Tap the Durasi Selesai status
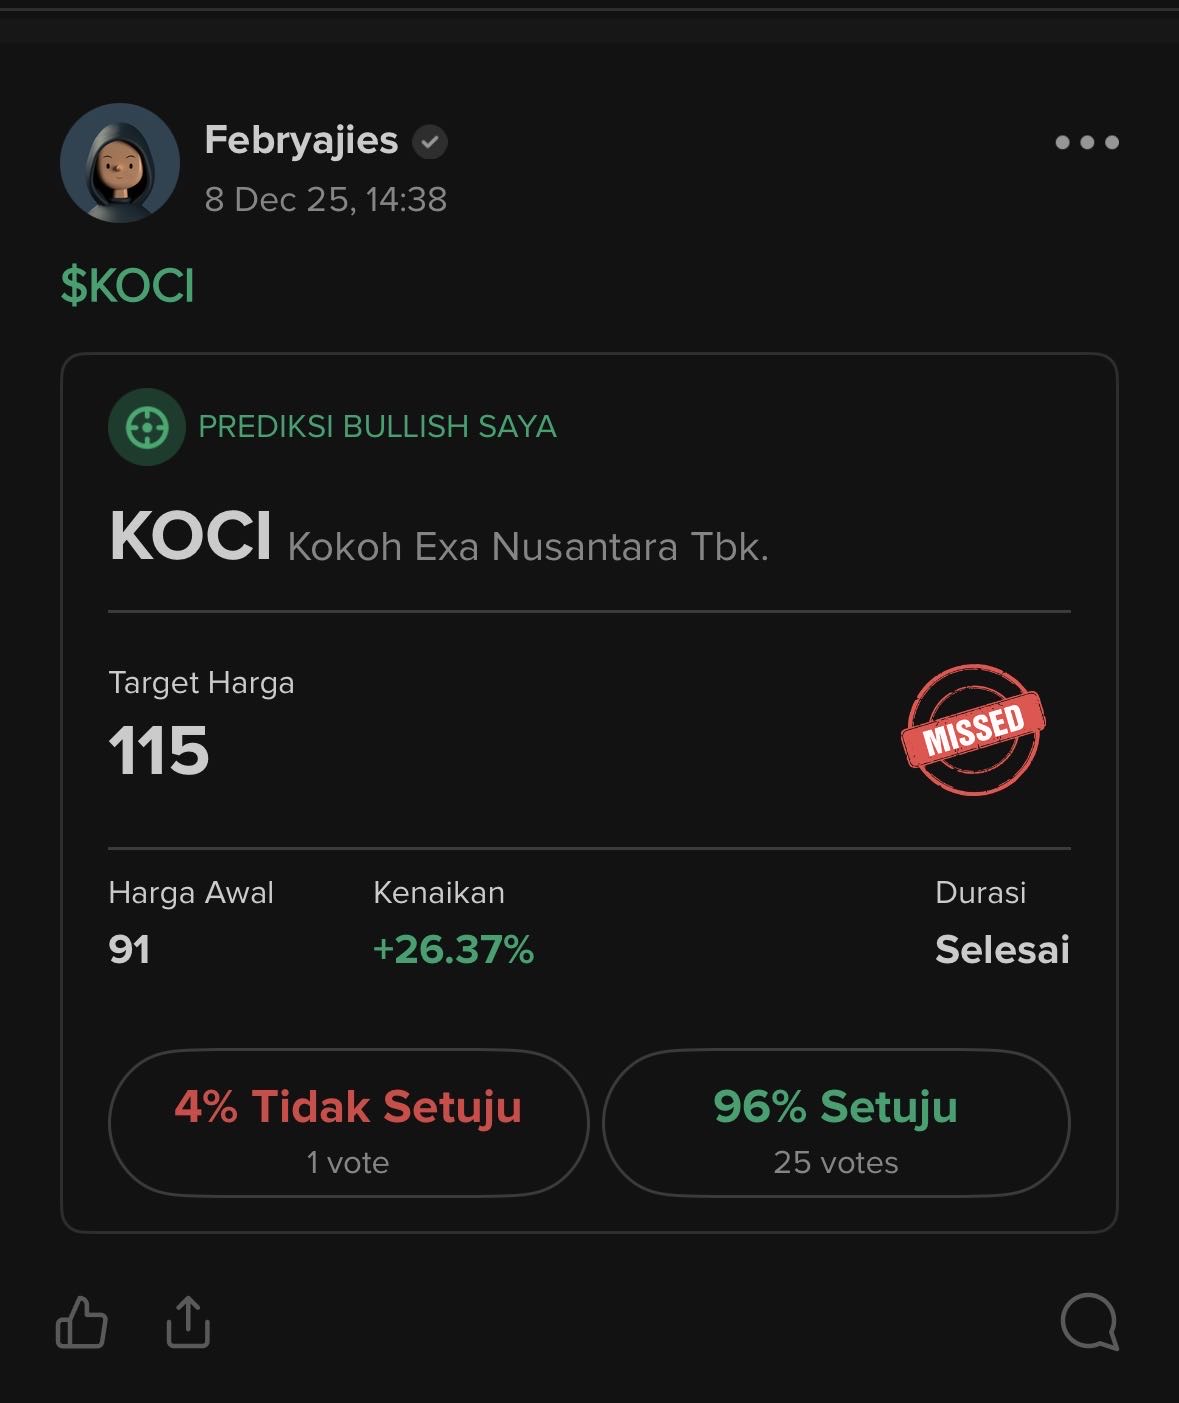This screenshot has width=1179, height=1403. [x=1002, y=949]
